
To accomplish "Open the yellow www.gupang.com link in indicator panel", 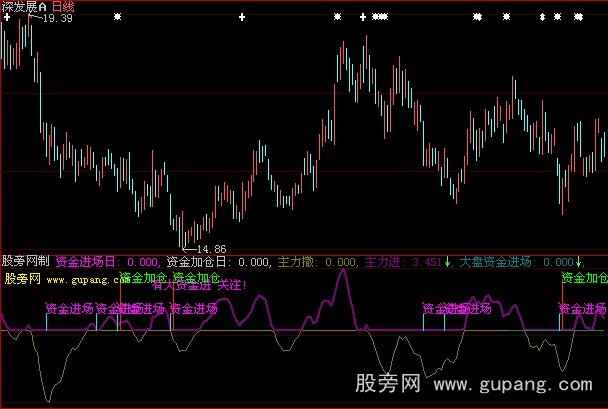I will pos(82,278).
